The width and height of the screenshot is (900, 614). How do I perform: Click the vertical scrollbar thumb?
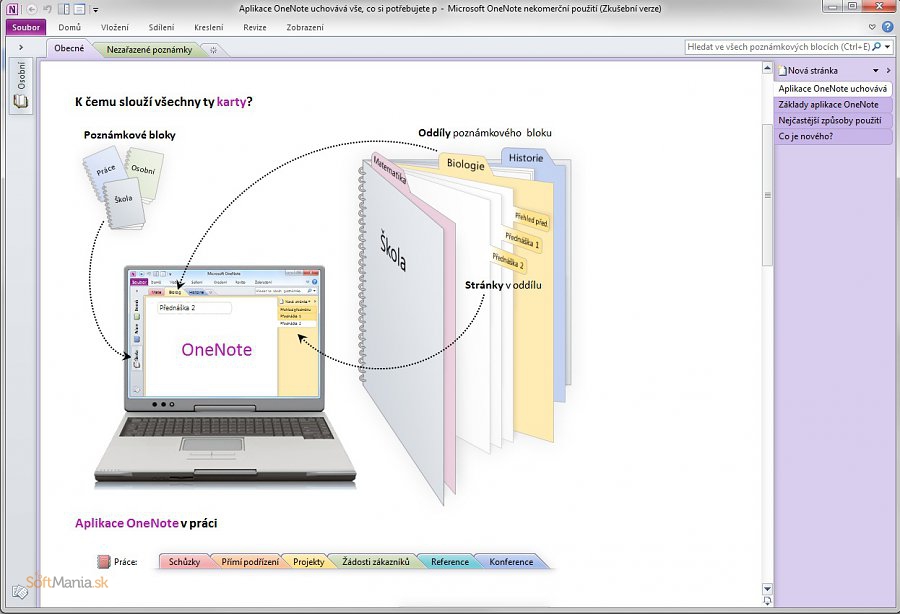click(x=767, y=195)
